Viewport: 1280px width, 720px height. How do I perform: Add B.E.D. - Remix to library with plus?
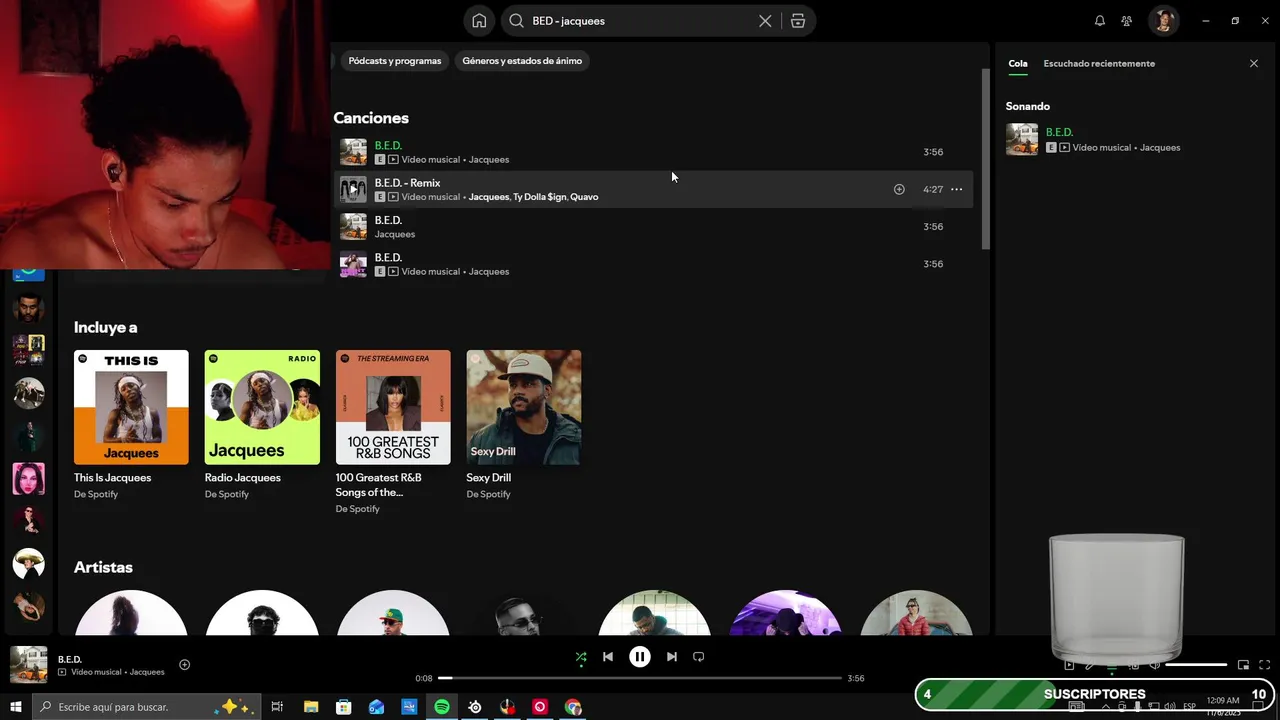point(899,189)
